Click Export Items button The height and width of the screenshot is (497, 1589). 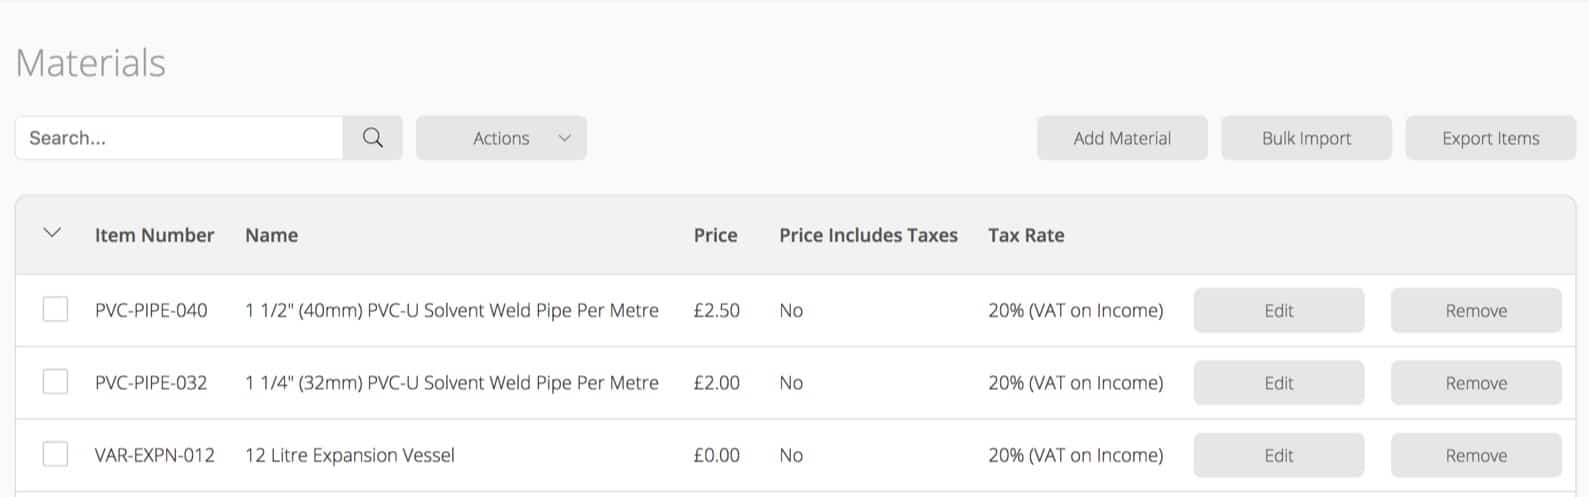tap(1490, 138)
